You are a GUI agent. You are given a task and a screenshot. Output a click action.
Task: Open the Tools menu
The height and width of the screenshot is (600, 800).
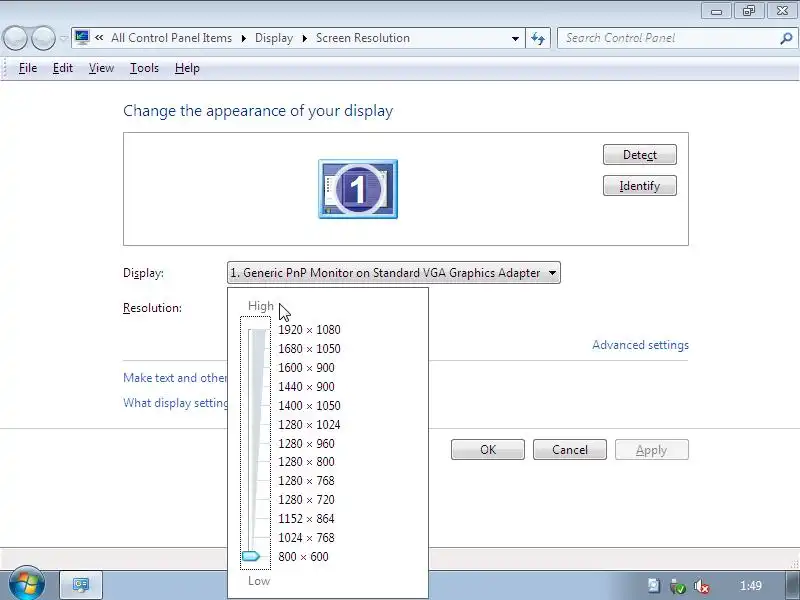[x=144, y=68]
